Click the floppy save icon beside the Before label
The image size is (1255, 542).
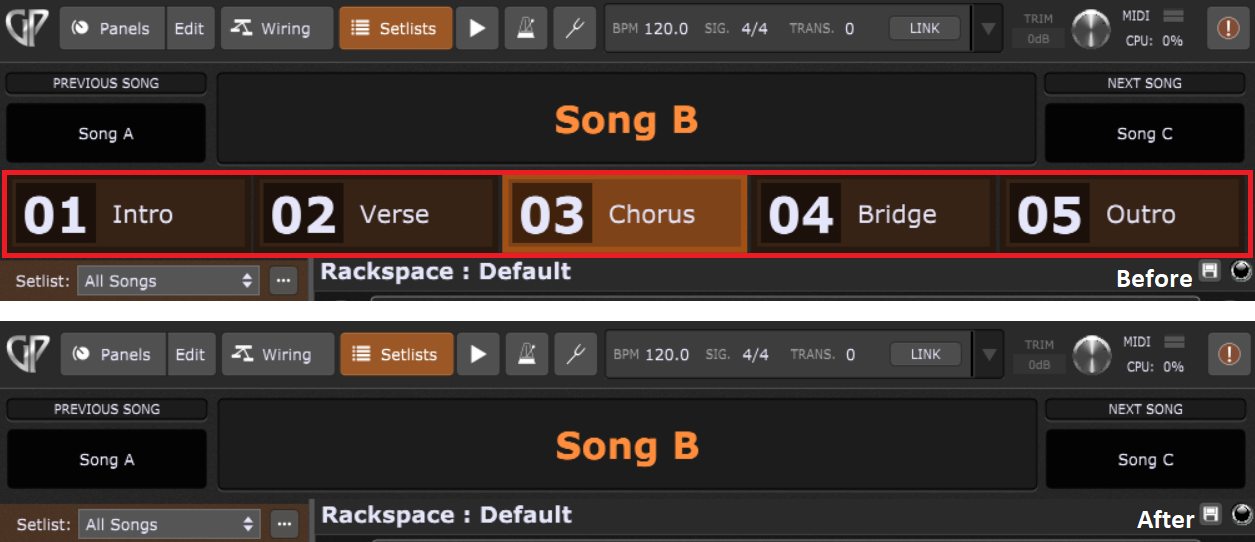1210,272
